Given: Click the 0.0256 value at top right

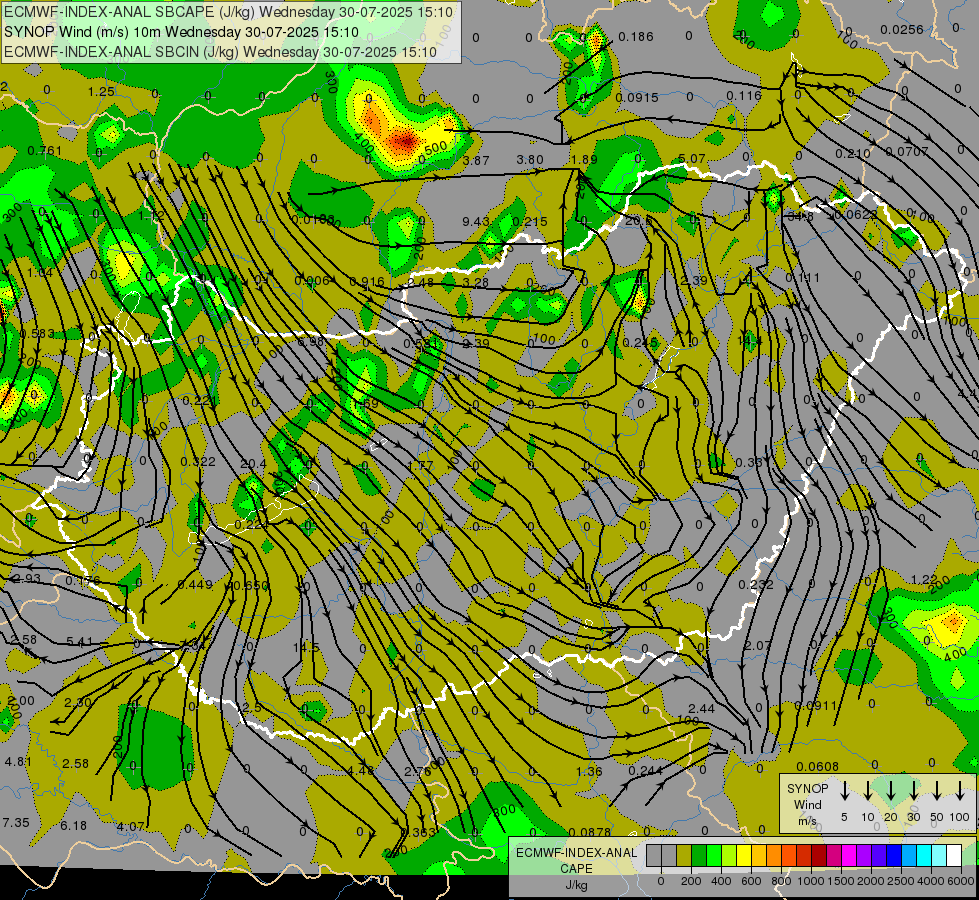Looking at the screenshot, I should [x=902, y=29].
